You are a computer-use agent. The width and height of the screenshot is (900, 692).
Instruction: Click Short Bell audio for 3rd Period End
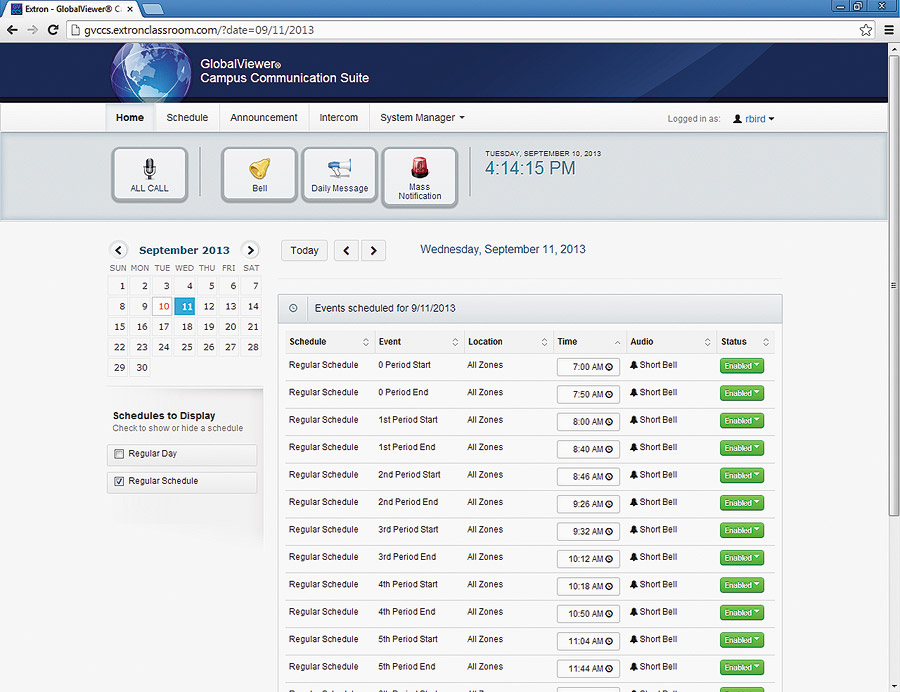coord(654,557)
